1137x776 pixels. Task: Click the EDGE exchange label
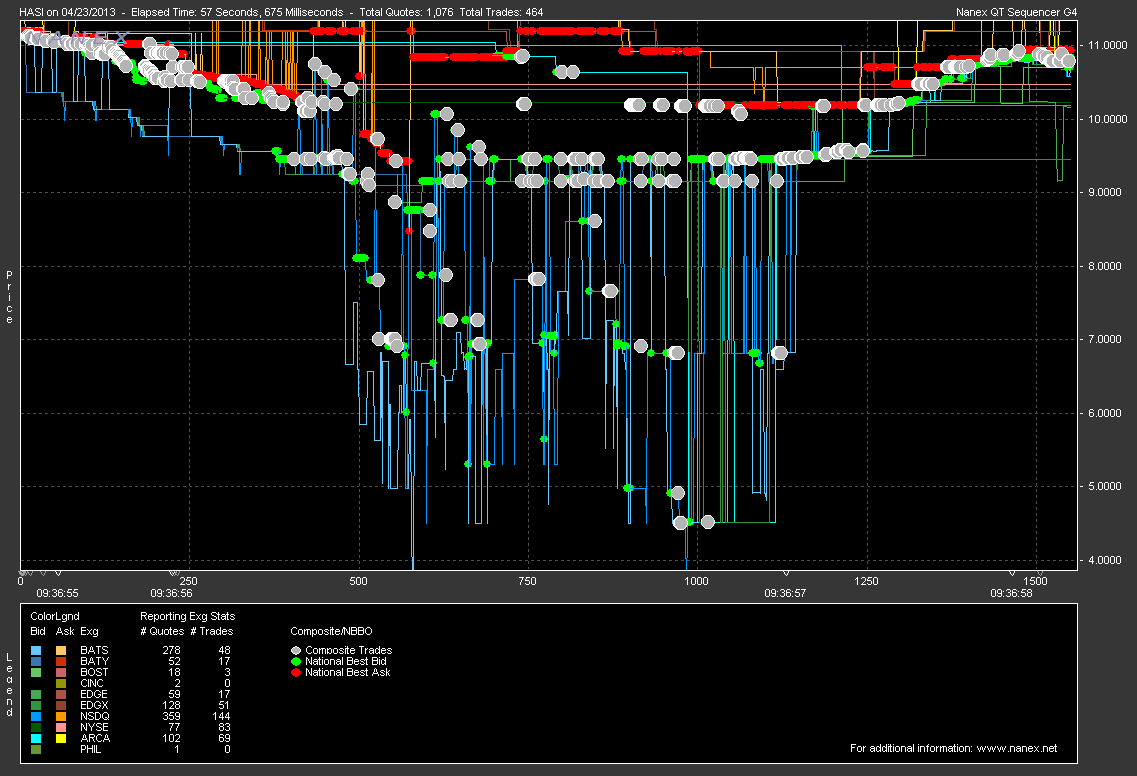pyautogui.click(x=94, y=694)
